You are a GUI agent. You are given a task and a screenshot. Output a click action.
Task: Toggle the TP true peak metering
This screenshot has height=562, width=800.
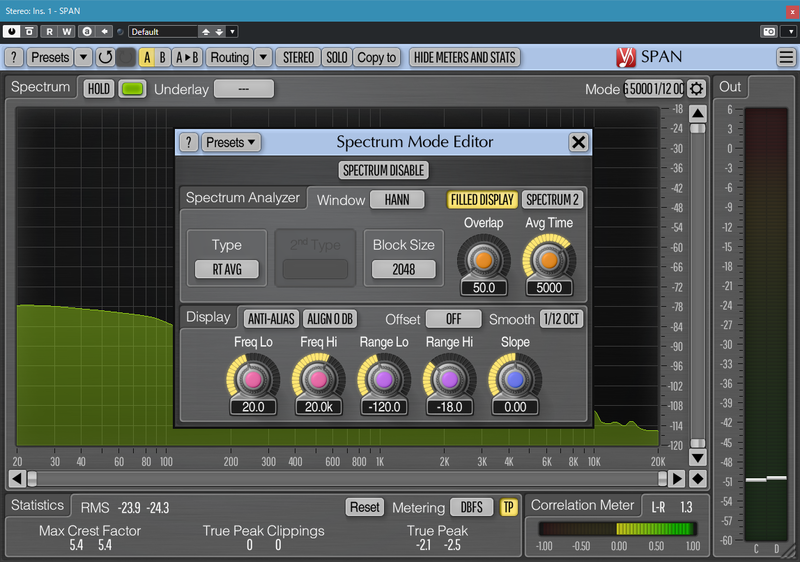pyautogui.click(x=509, y=507)
